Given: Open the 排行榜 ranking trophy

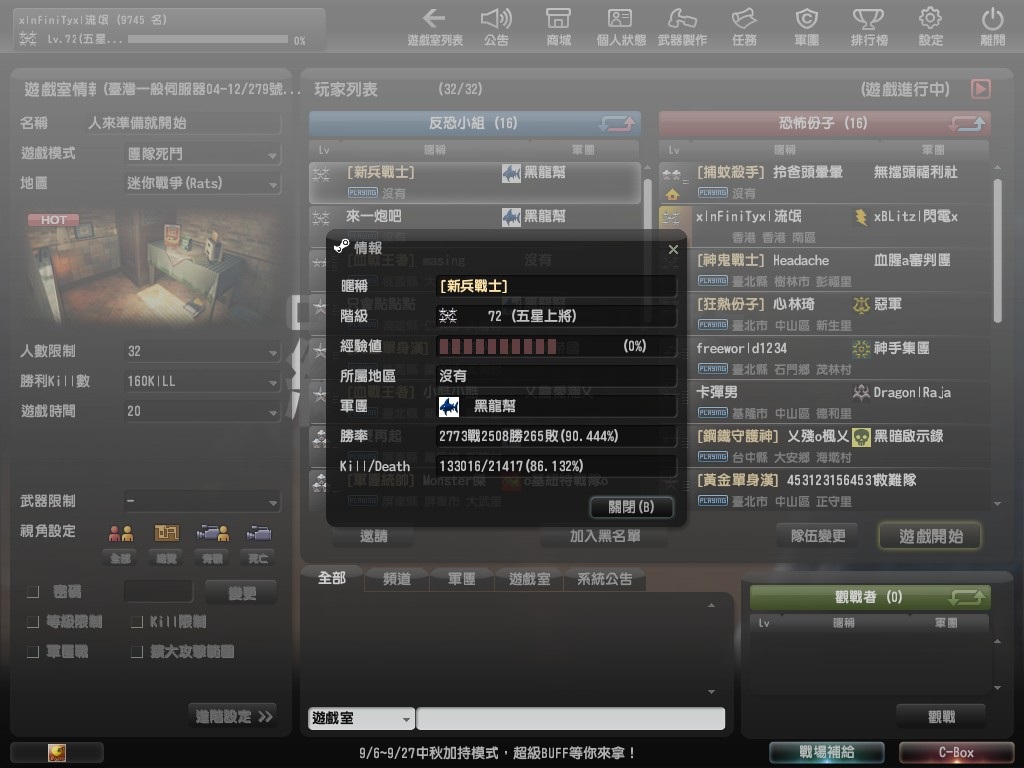Looking at the screenshot, I should coord(869,27).
